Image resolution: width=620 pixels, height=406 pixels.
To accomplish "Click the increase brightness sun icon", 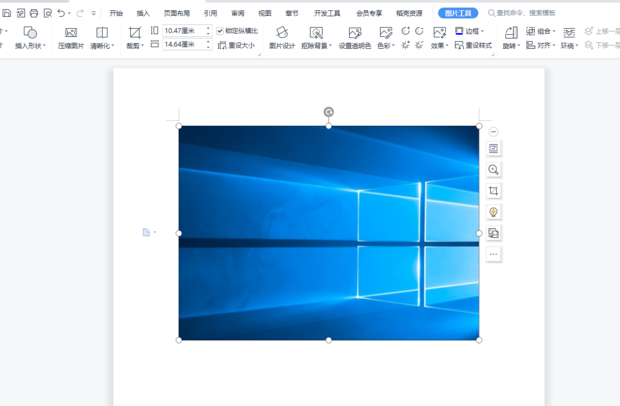I will pos(405,45).
